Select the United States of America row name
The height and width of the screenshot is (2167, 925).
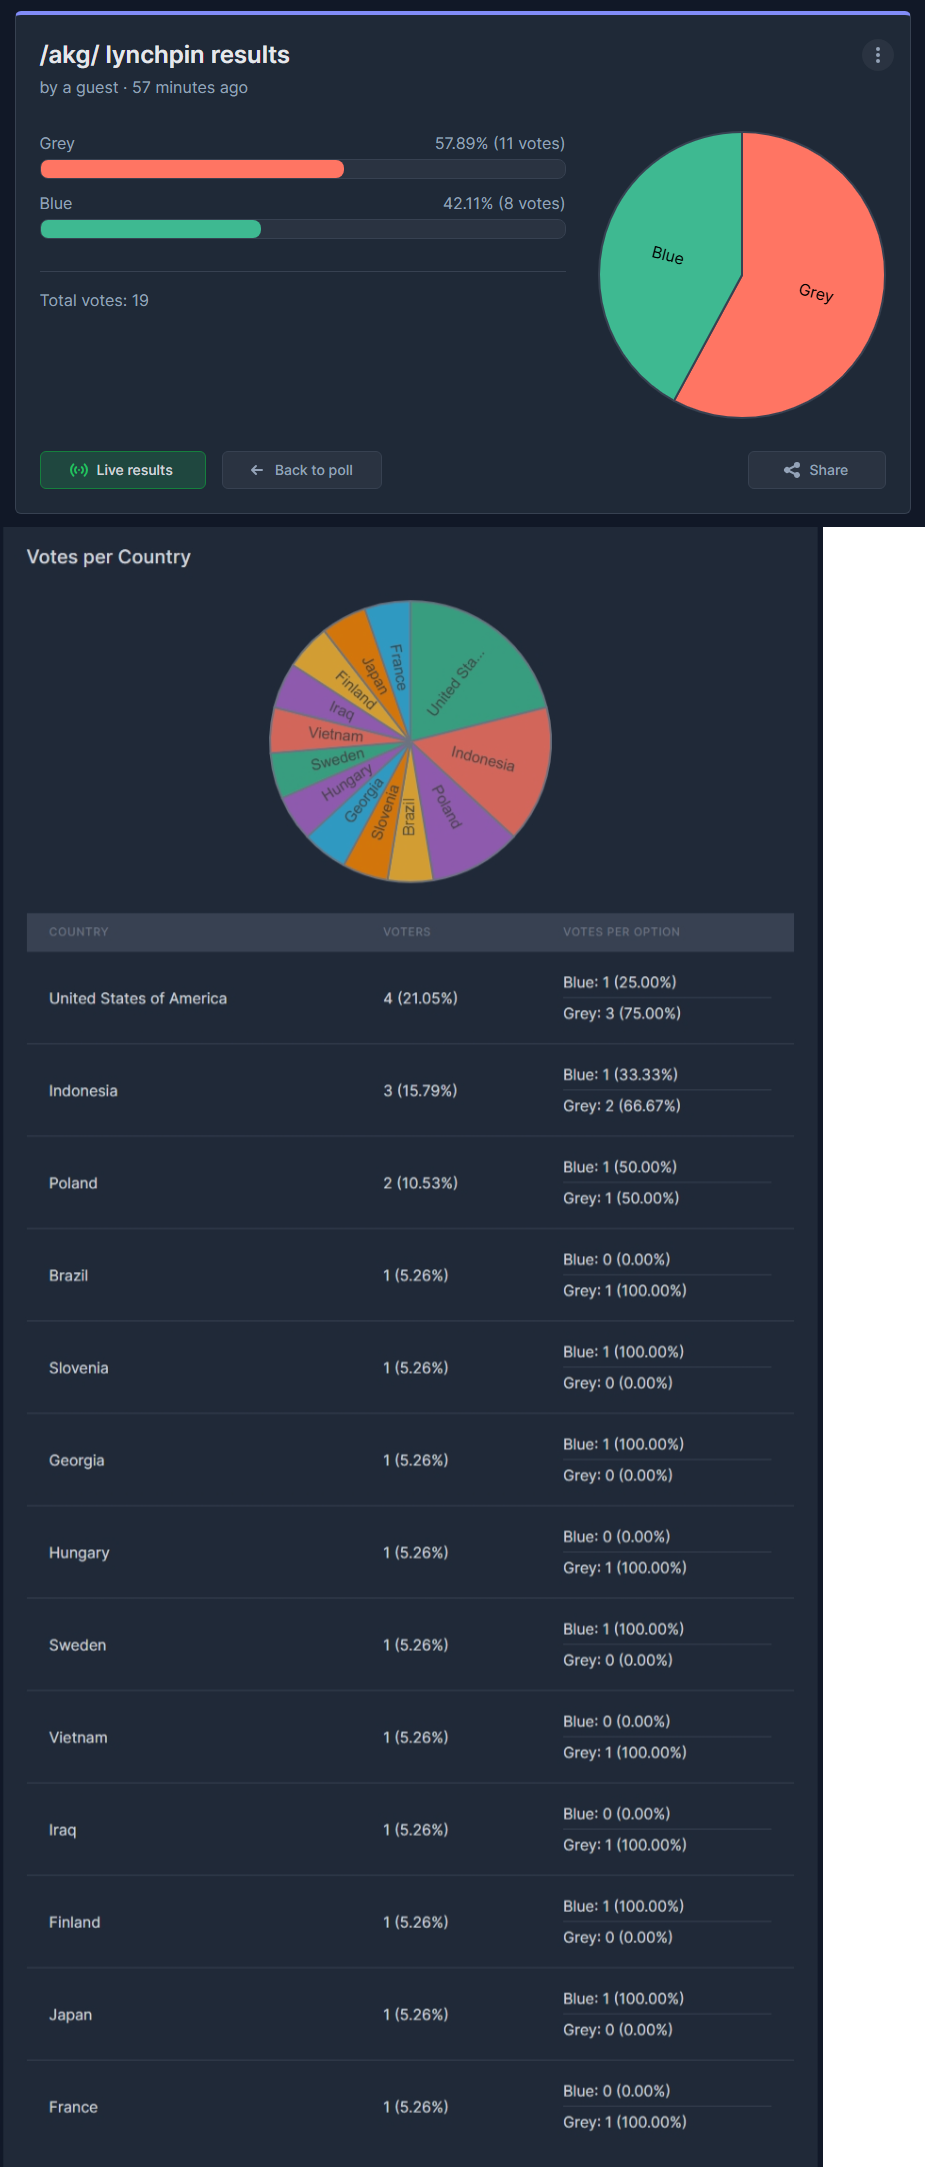click(x=138, y=998)
